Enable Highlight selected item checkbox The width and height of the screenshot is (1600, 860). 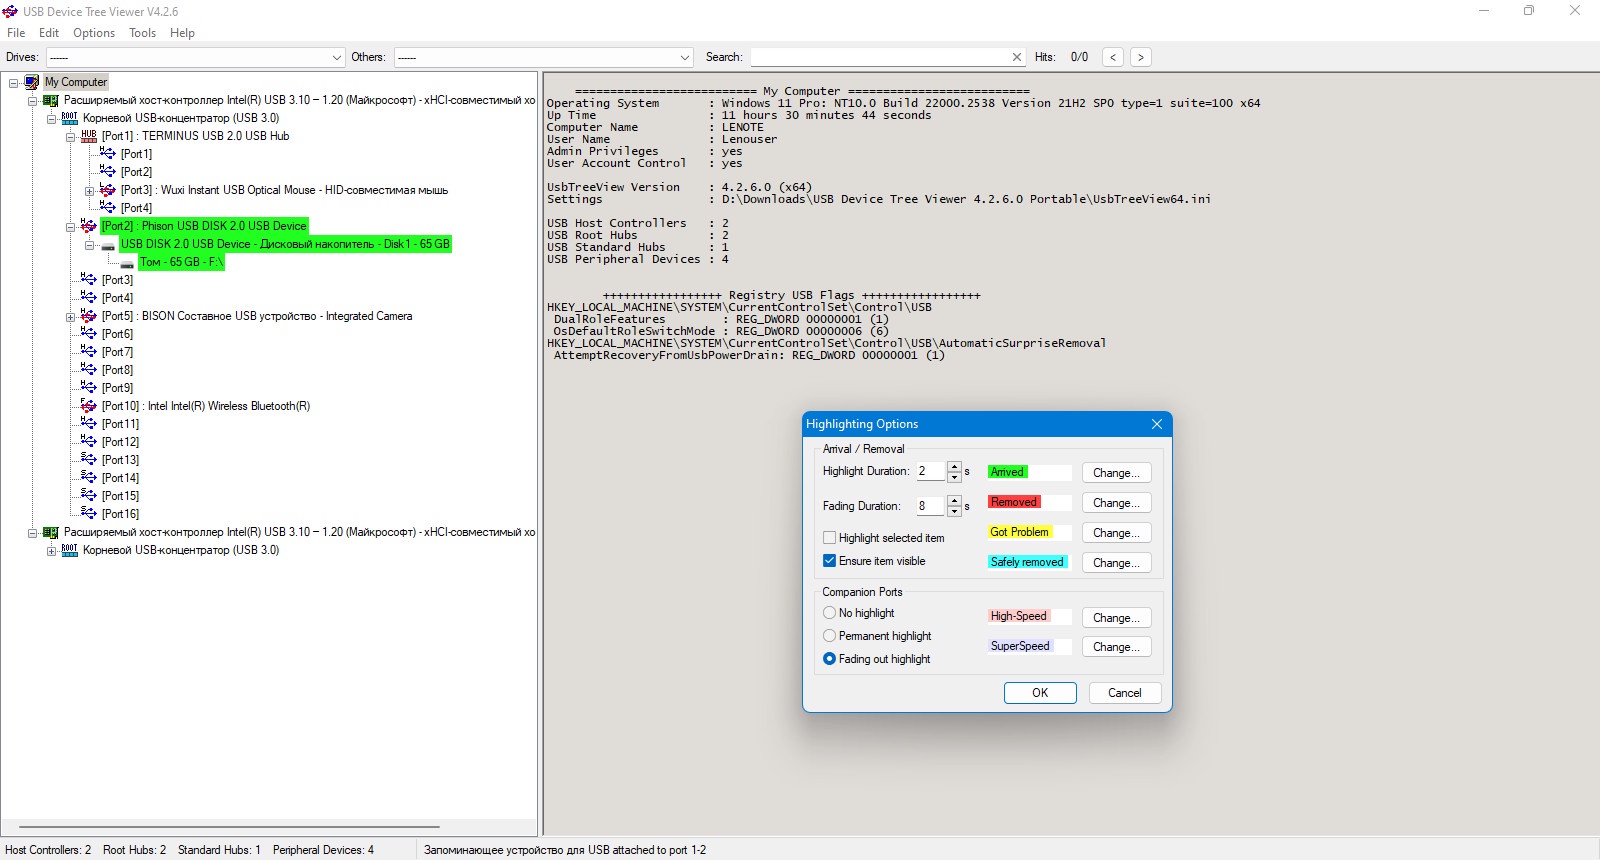pos(829,538)
